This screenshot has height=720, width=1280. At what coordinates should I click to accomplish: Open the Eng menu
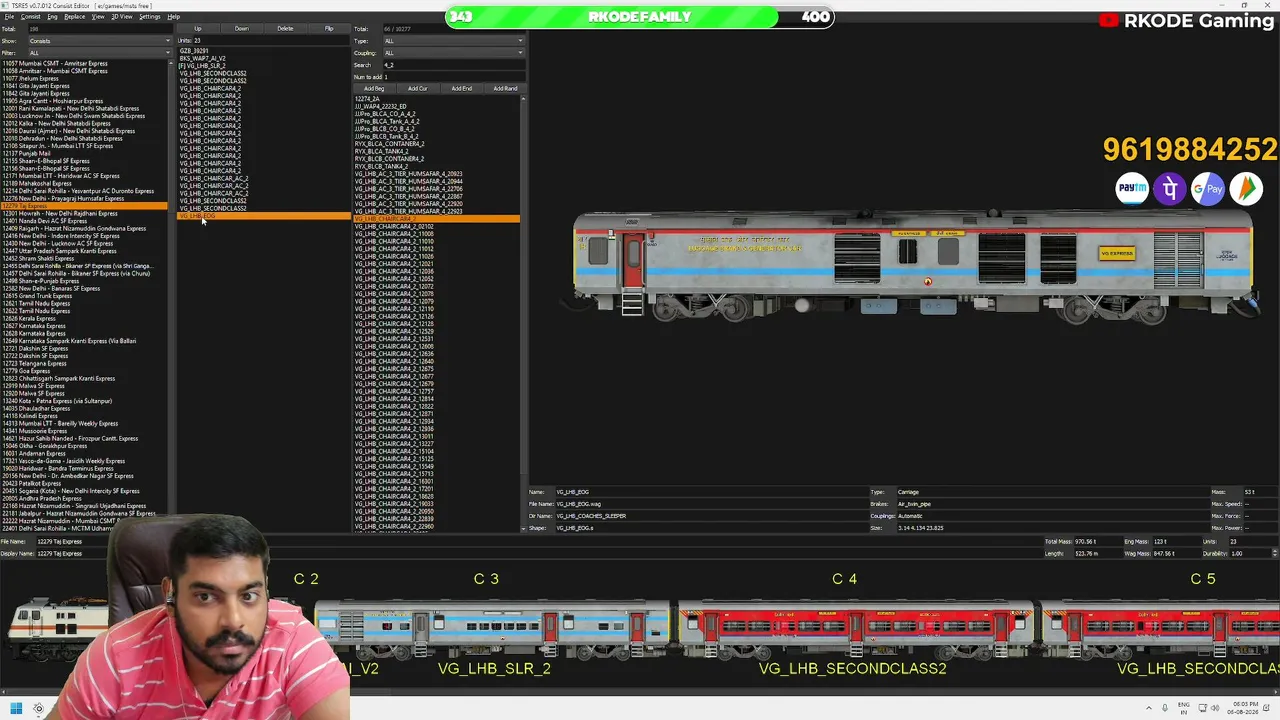pos(52,17)
